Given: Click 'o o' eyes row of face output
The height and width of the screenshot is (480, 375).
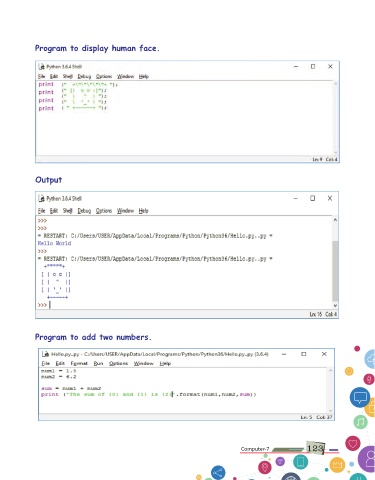Looking at the screenshot, I should (x=56, y=274).
